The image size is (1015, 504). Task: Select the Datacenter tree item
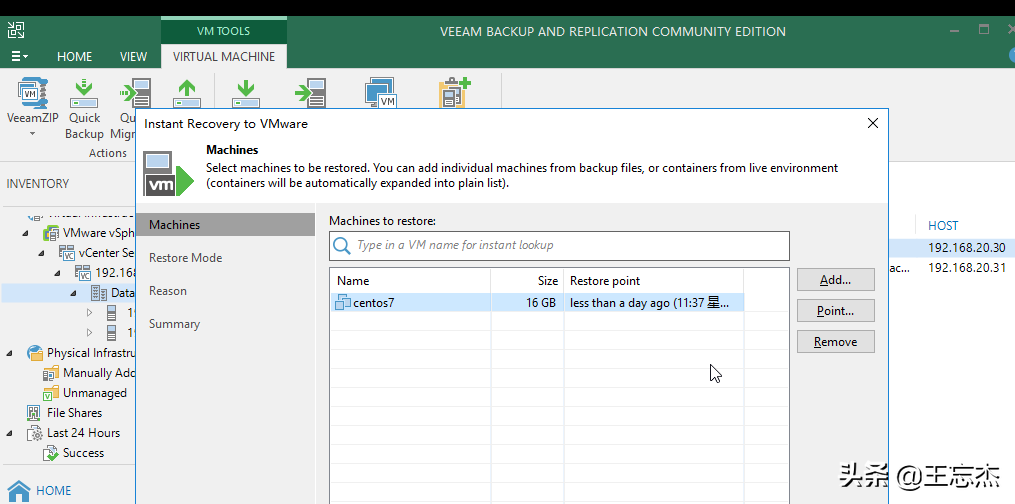[122, 293]
